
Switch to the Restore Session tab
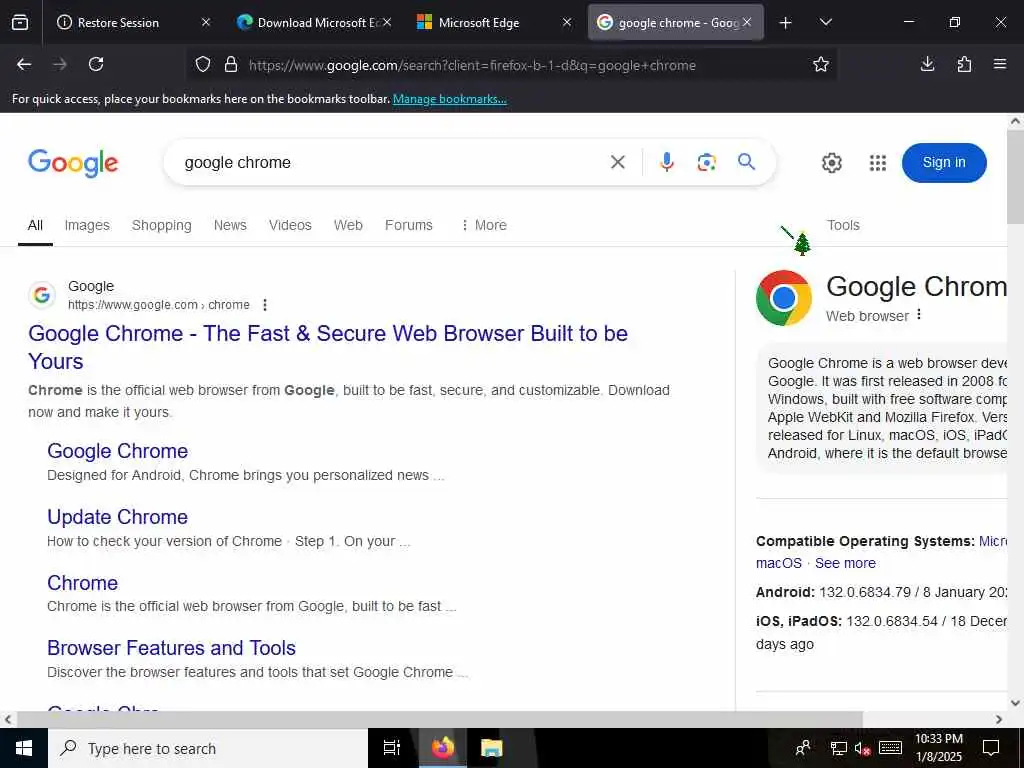click(118, 23)
